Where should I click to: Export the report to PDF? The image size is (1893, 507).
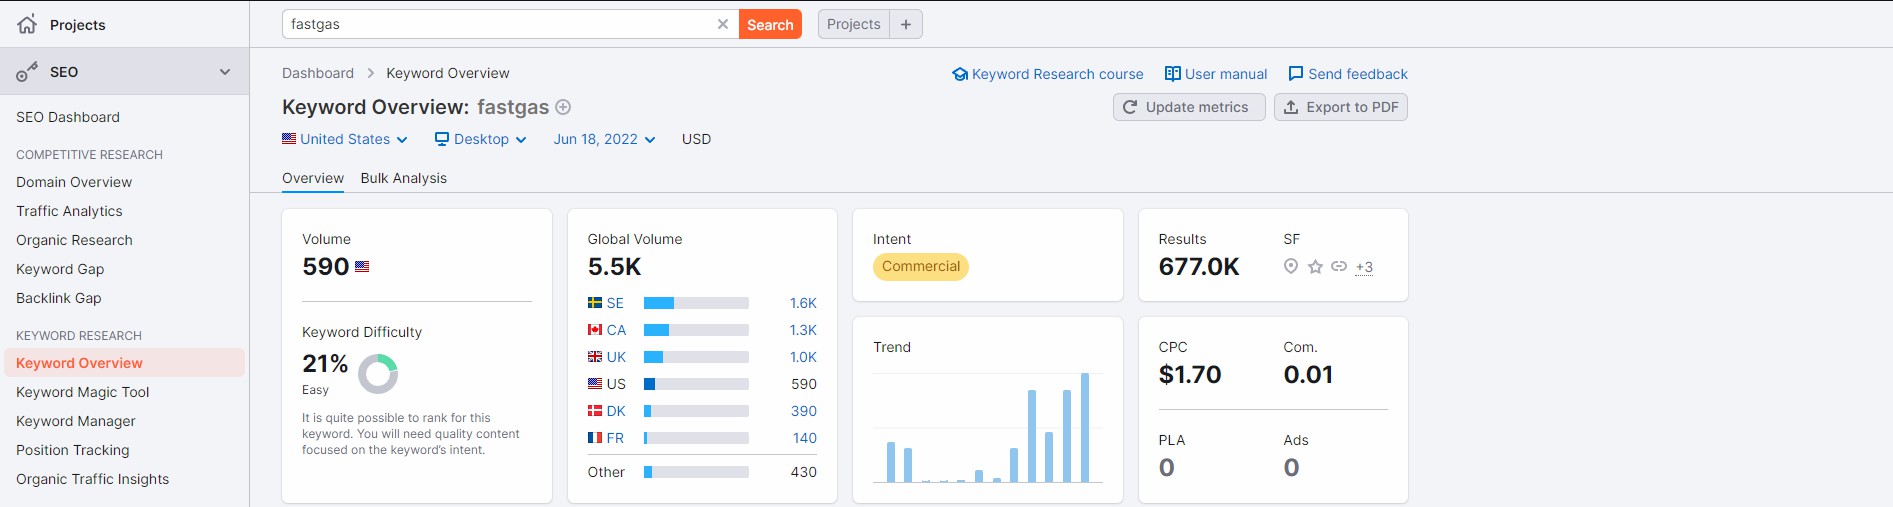1341,107
